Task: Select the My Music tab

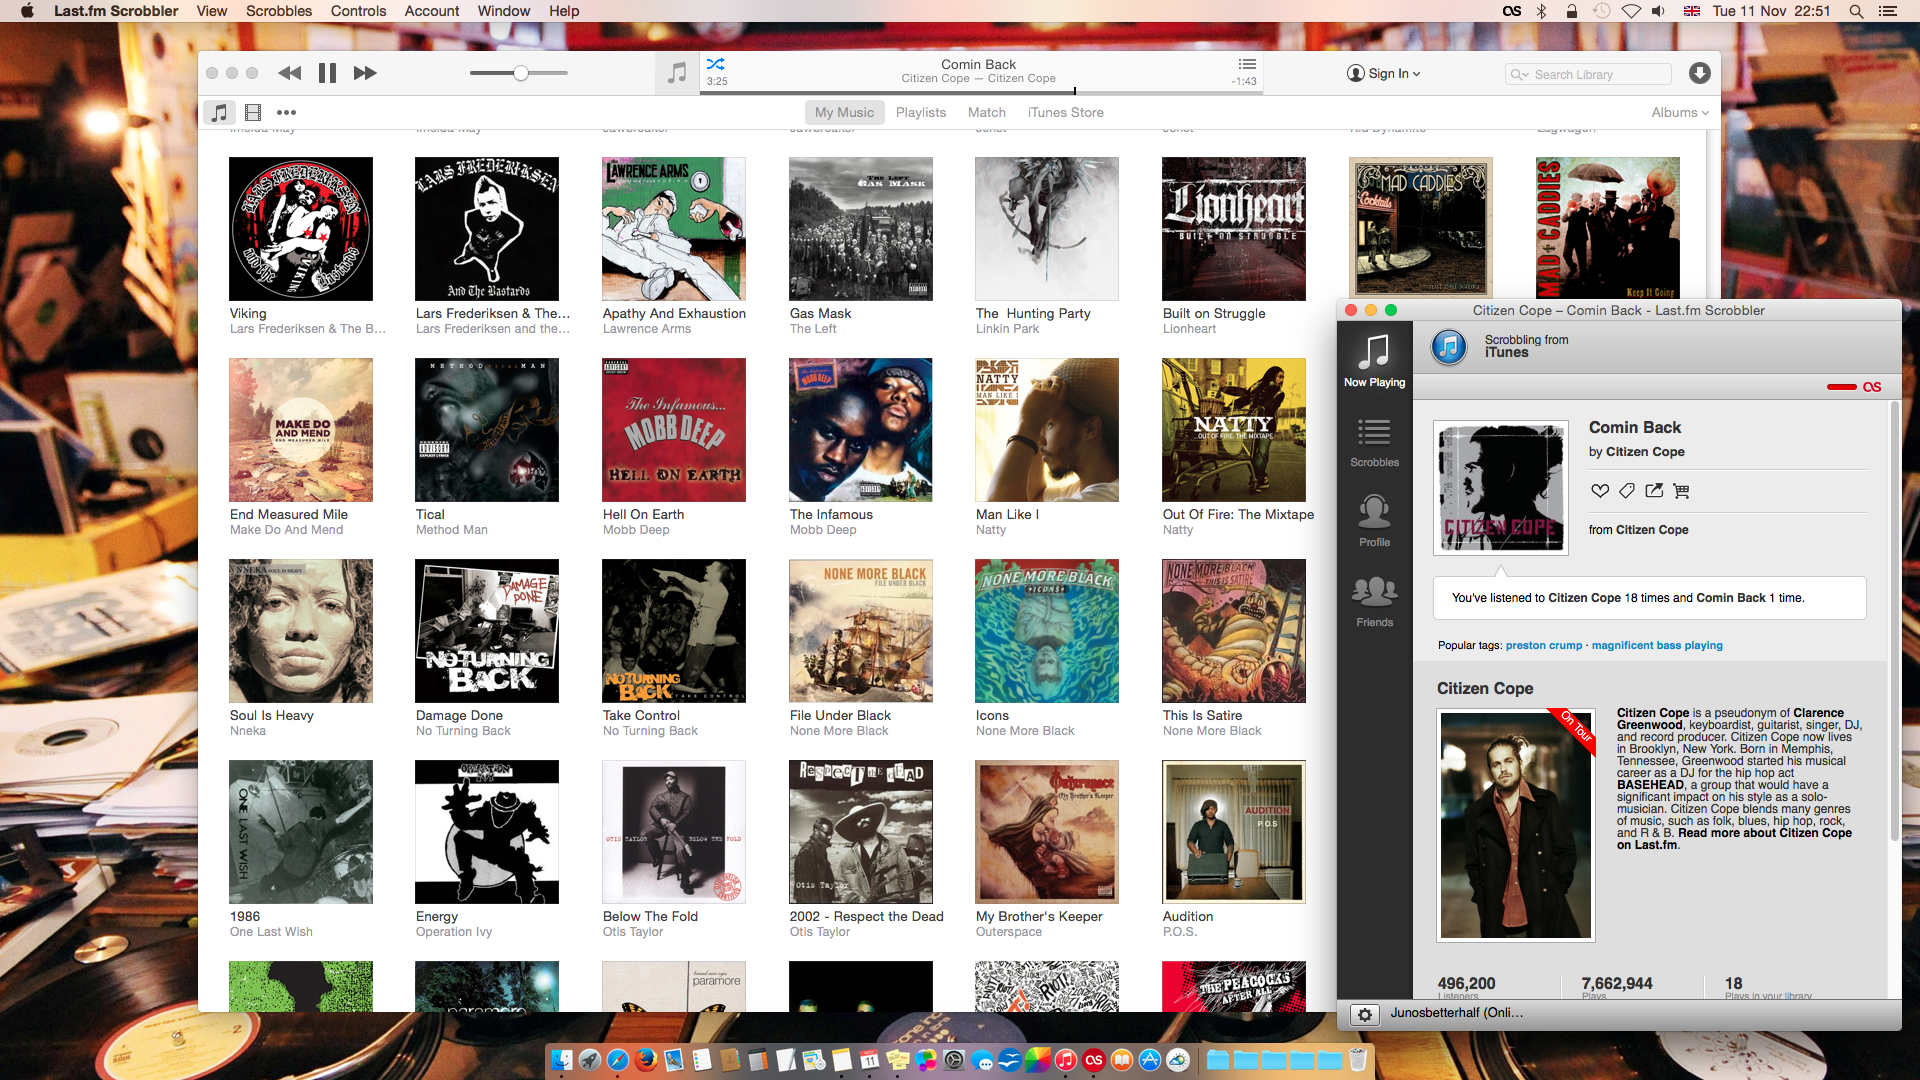Action: pyautogui.click(x=844, y=112)
